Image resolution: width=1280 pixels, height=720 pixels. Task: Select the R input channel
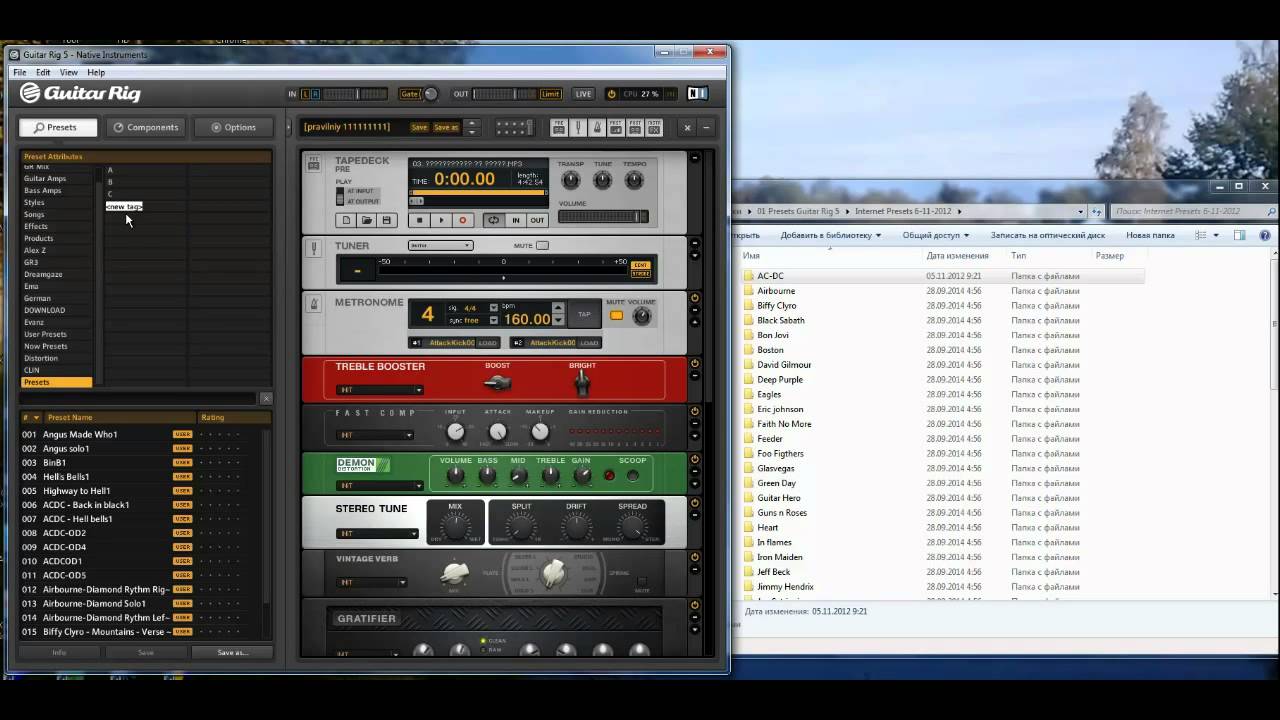315,94
